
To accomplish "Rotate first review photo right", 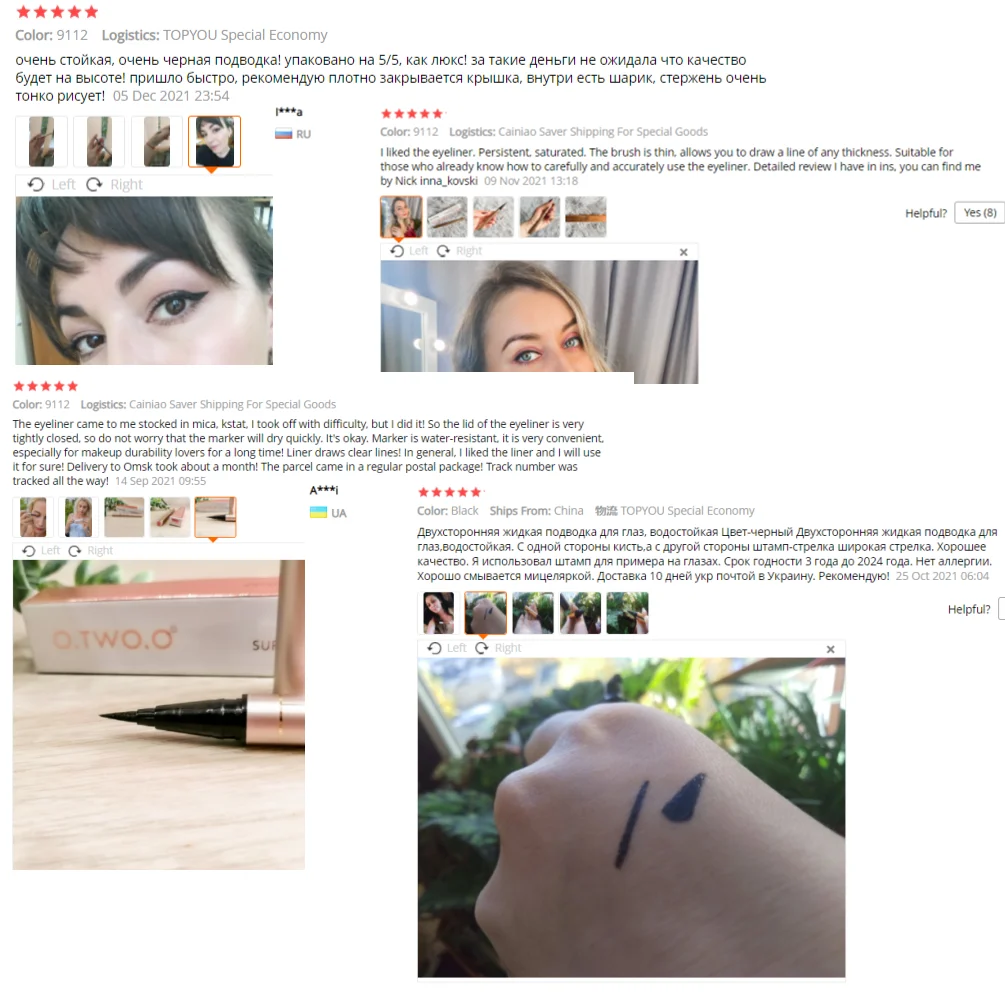I will coord(114,185).
